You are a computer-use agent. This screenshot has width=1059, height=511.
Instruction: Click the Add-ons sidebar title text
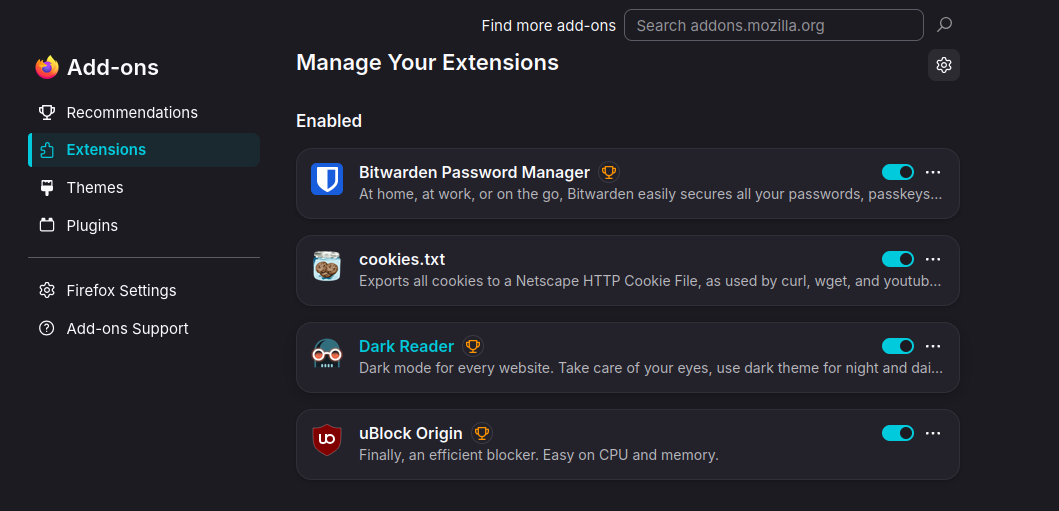tap(113, 68)
